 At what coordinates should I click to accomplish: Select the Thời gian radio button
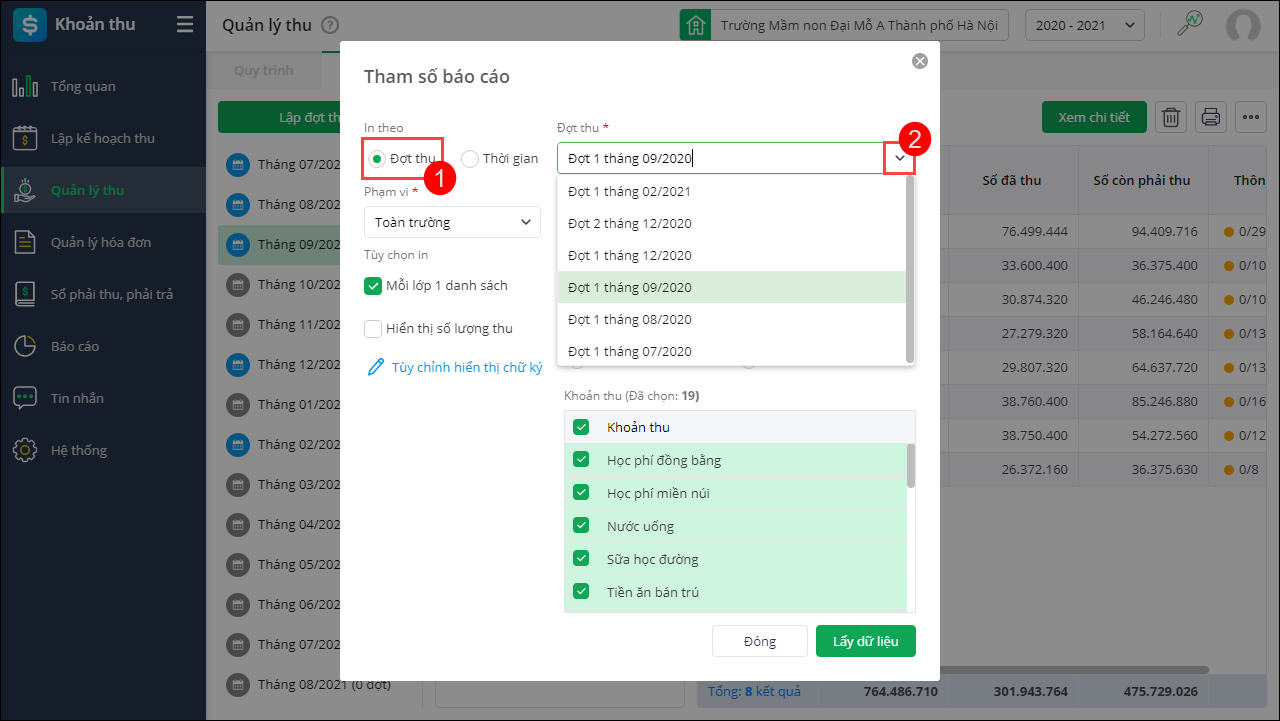(470, 159)
